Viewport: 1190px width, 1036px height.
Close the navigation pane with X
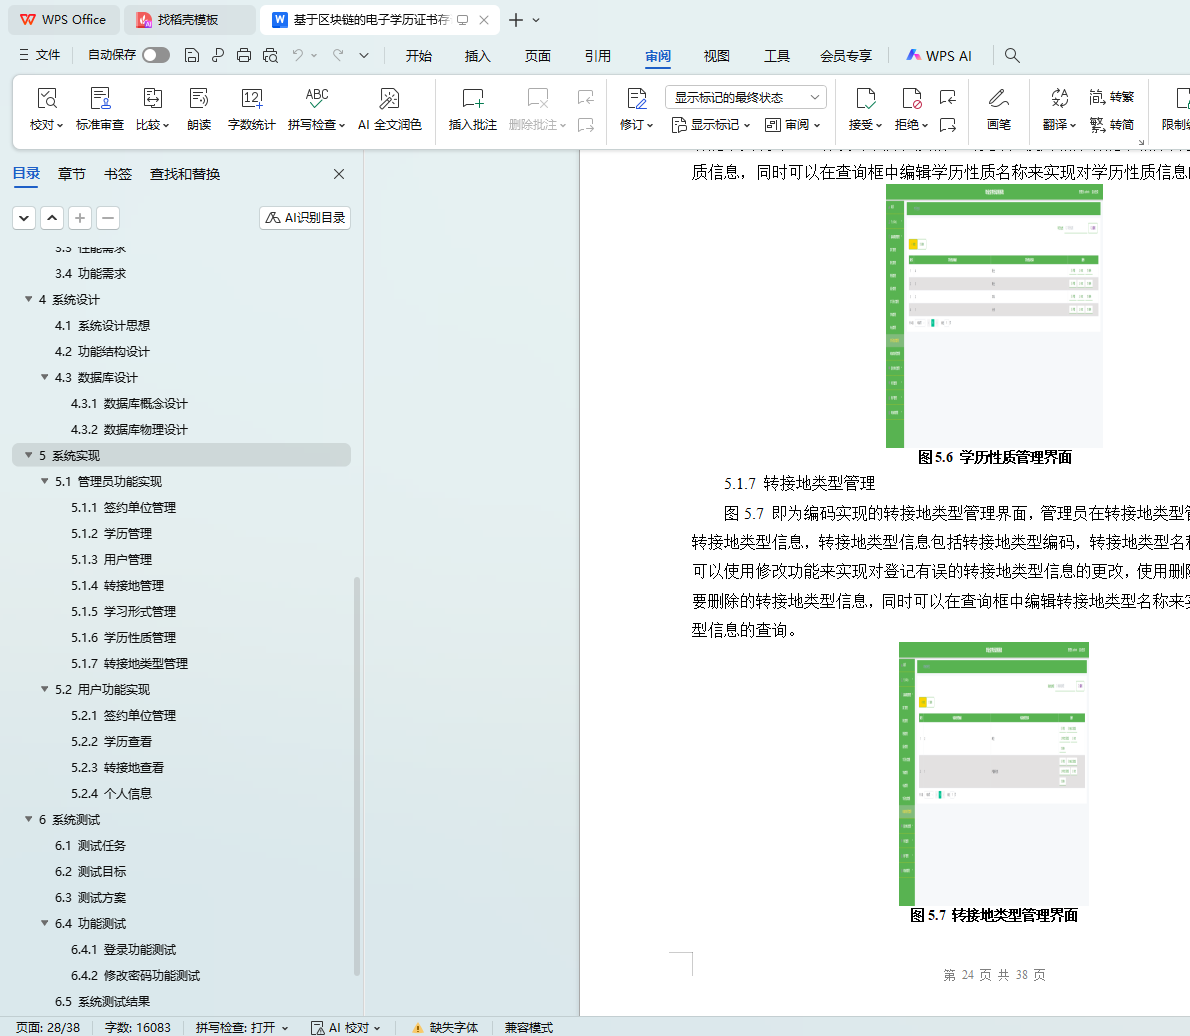pos(339,174)
